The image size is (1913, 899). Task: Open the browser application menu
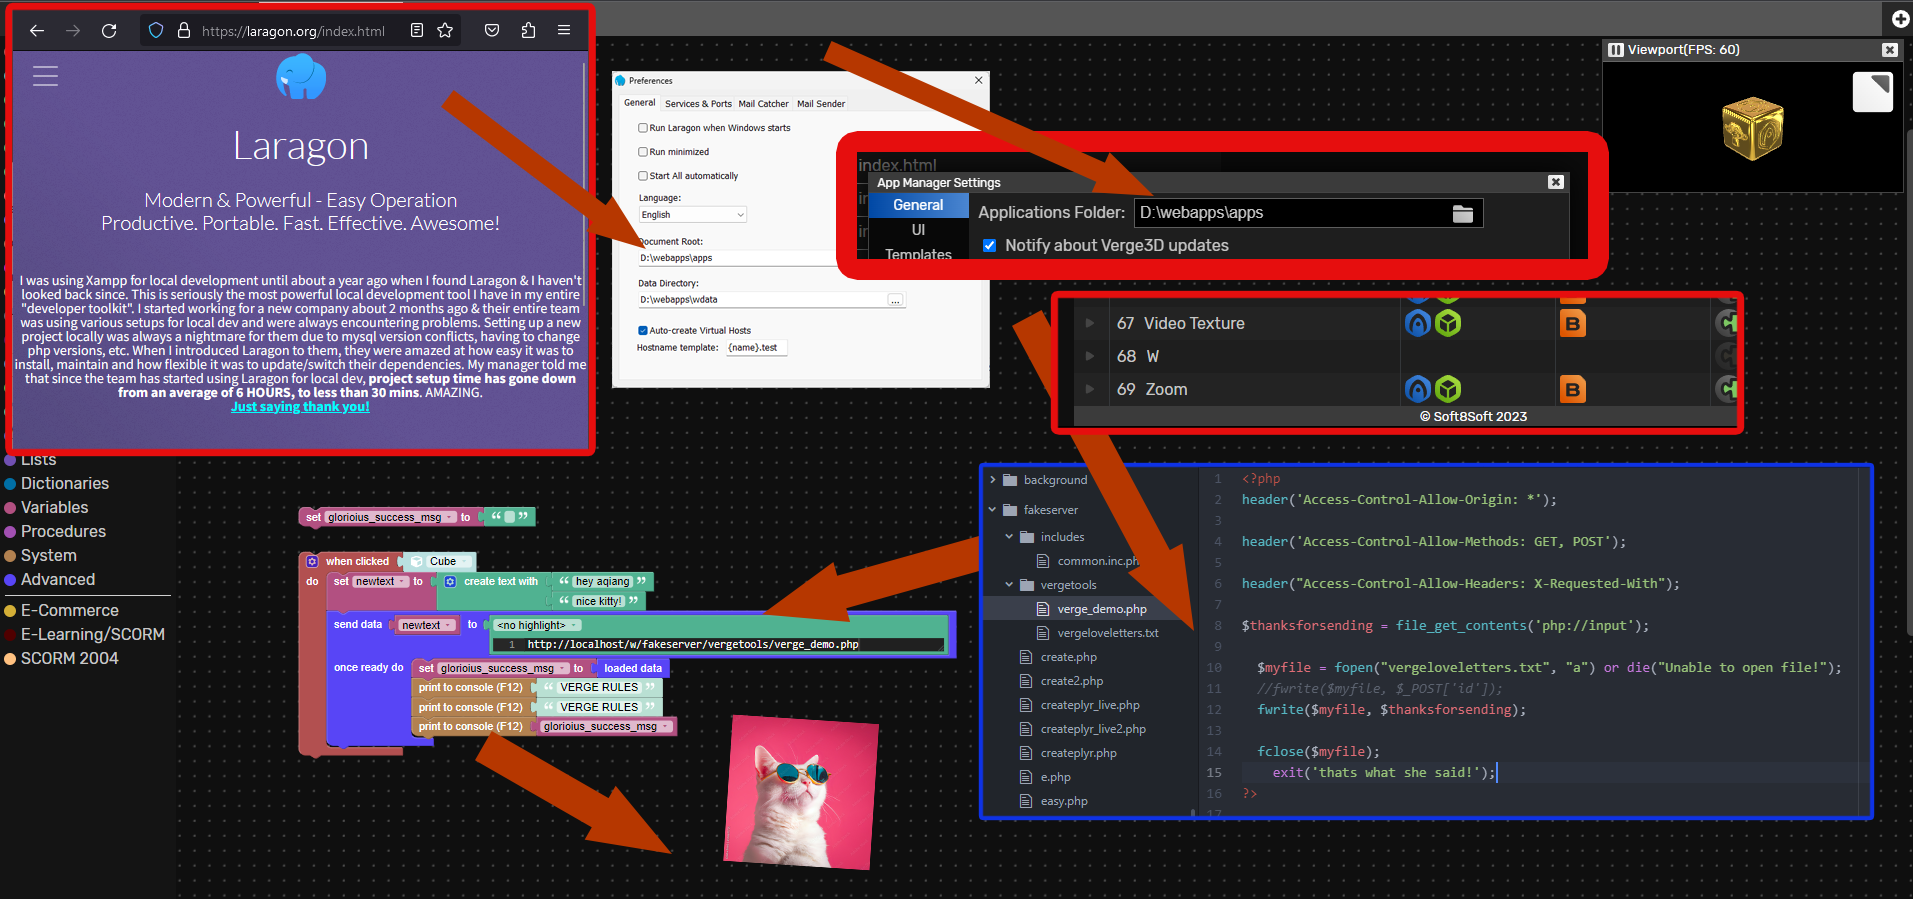click(x=564, y=31)
